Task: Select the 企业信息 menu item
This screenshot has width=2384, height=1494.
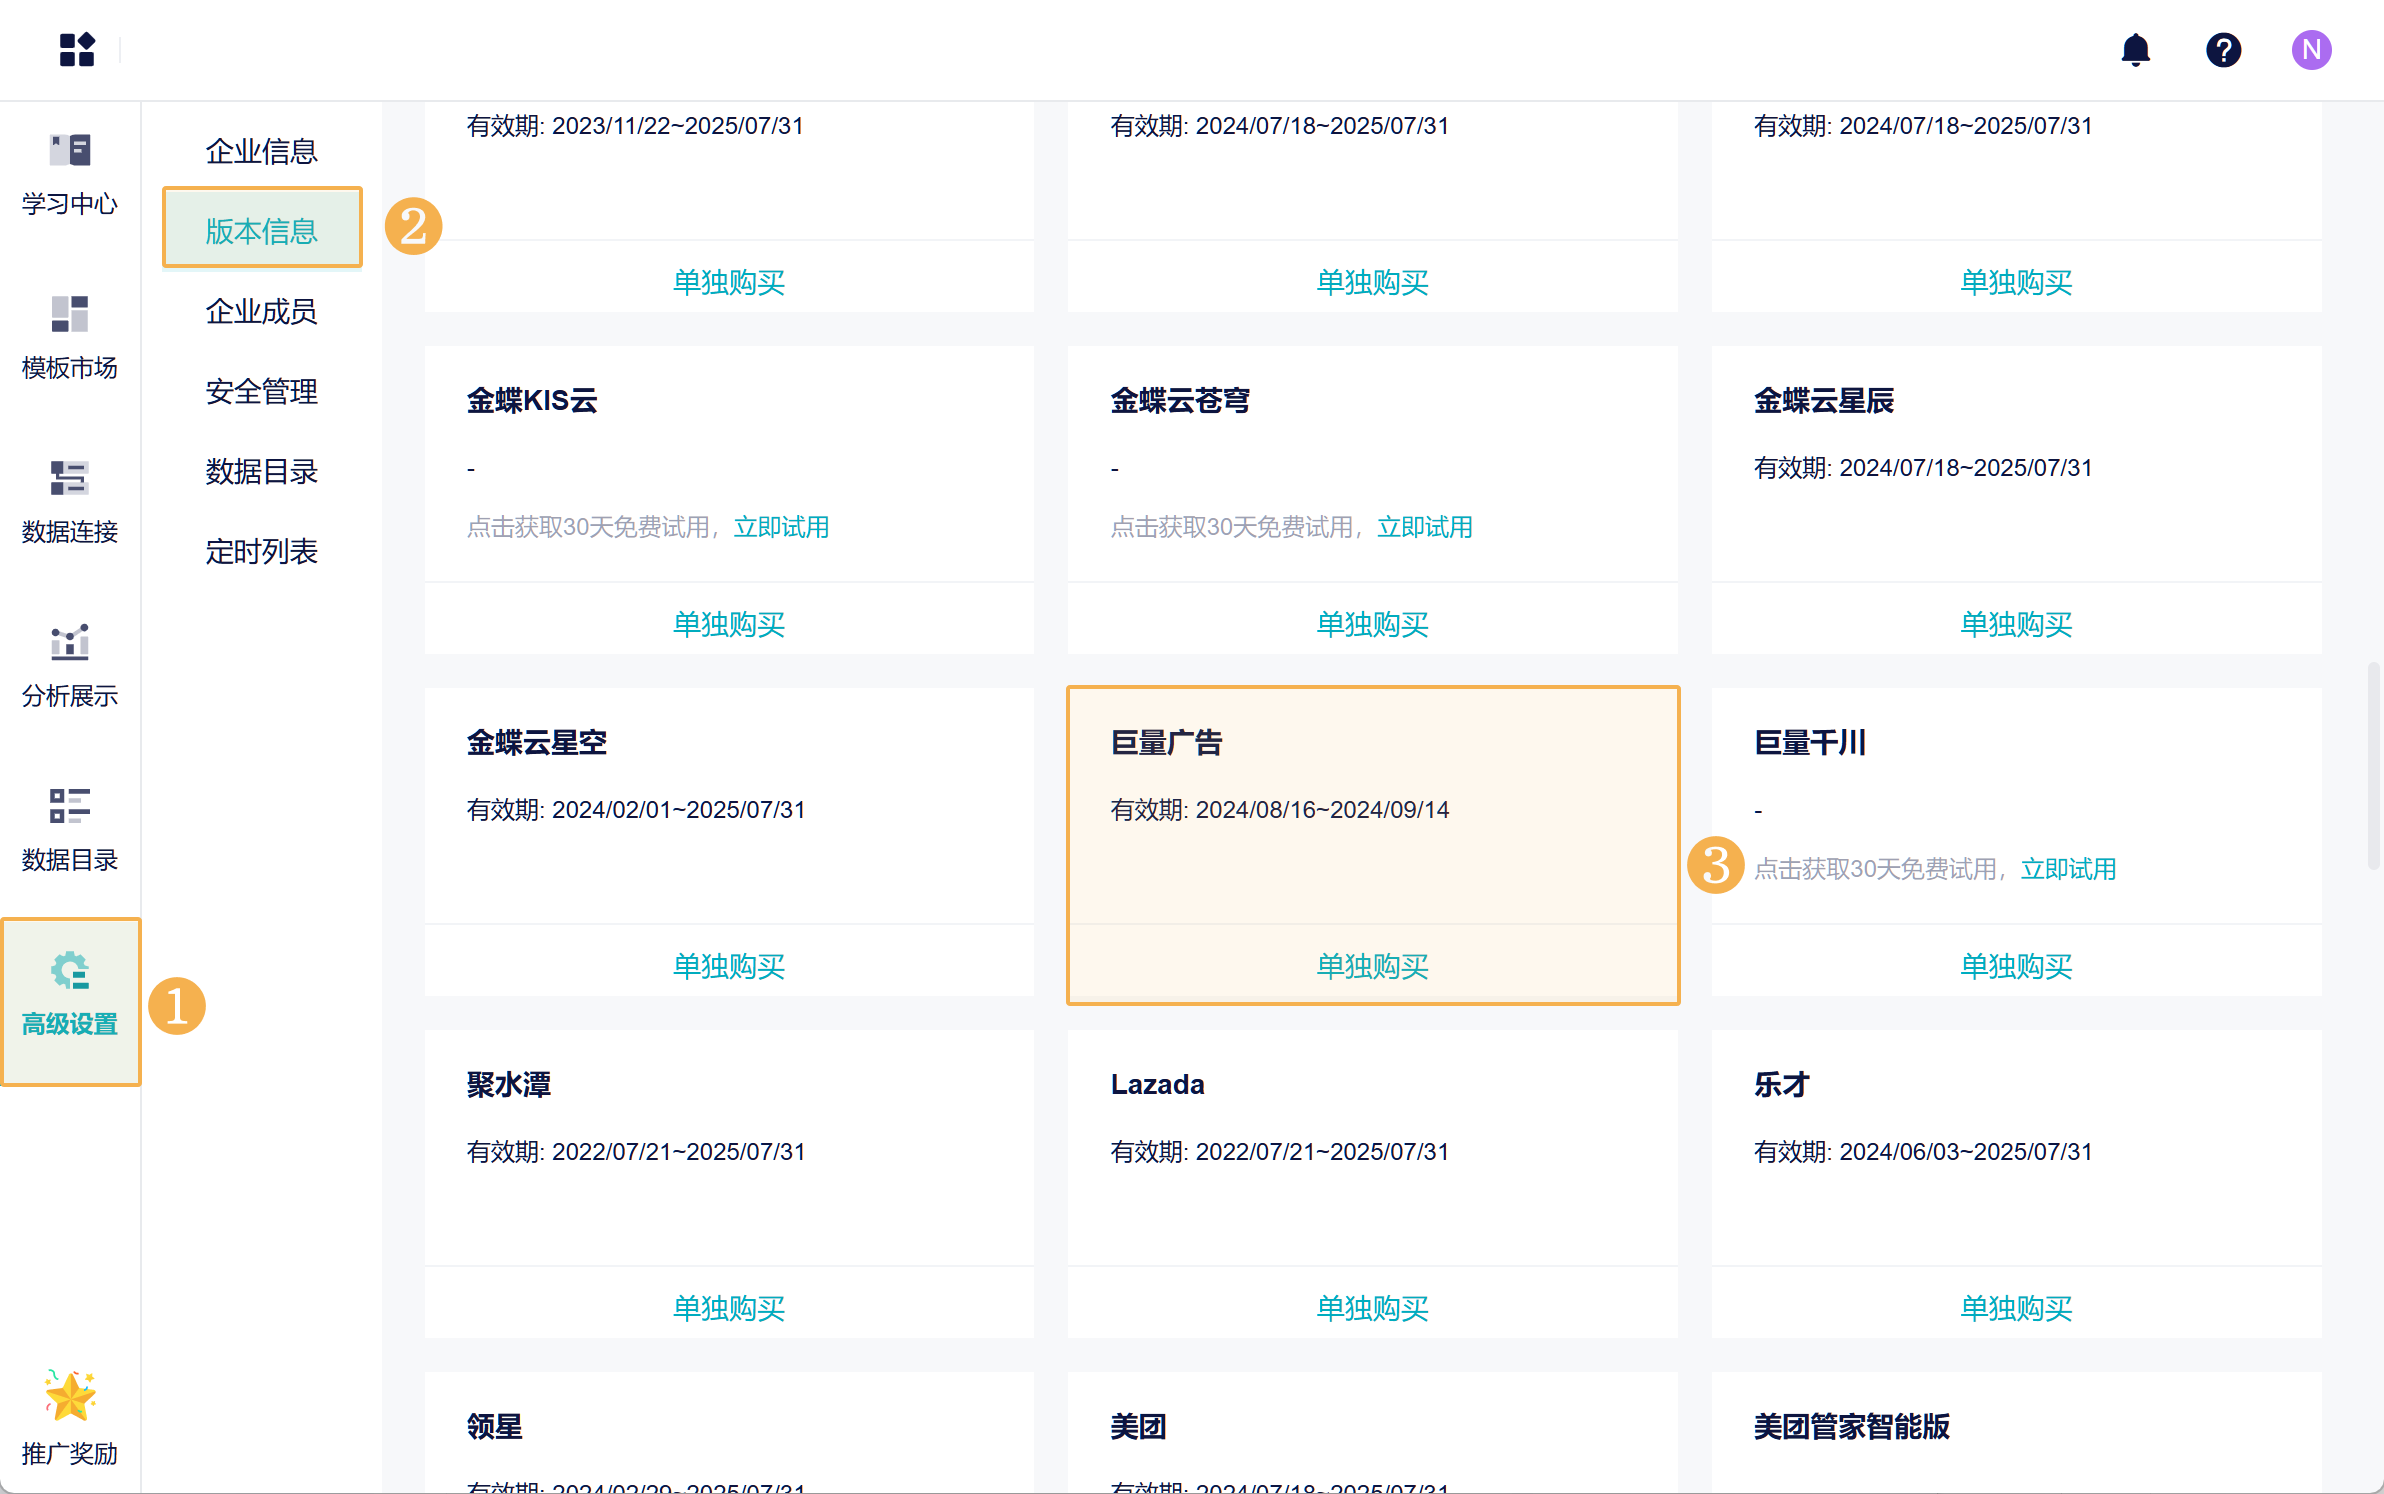Action: [x=261, y=151]
